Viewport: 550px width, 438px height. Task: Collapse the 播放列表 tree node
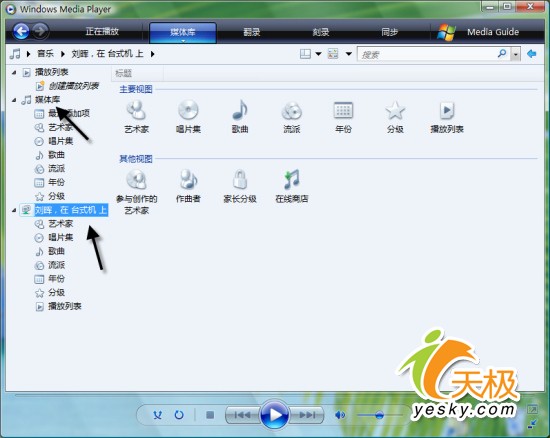click(14, 72)
